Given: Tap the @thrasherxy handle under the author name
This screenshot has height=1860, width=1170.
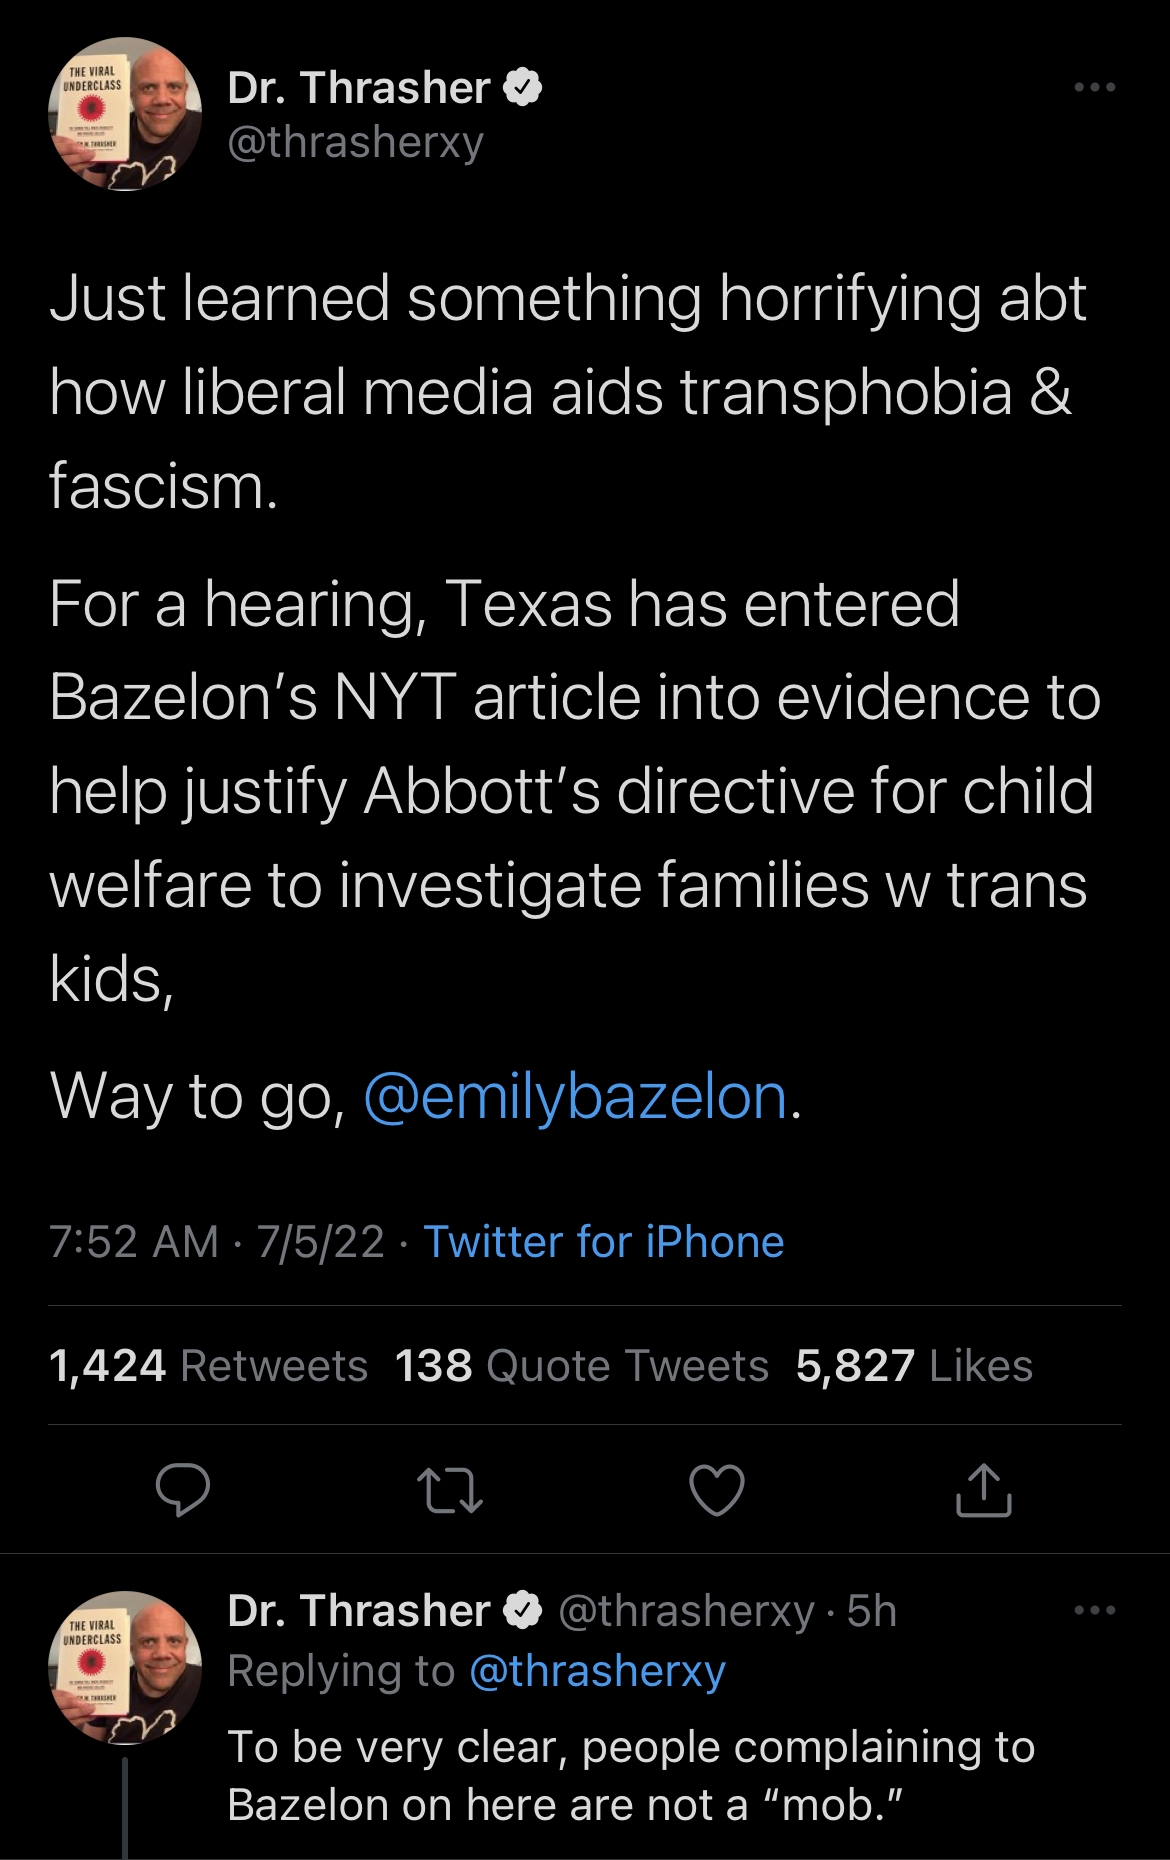Looking at the screenshot, I should 355,142.
